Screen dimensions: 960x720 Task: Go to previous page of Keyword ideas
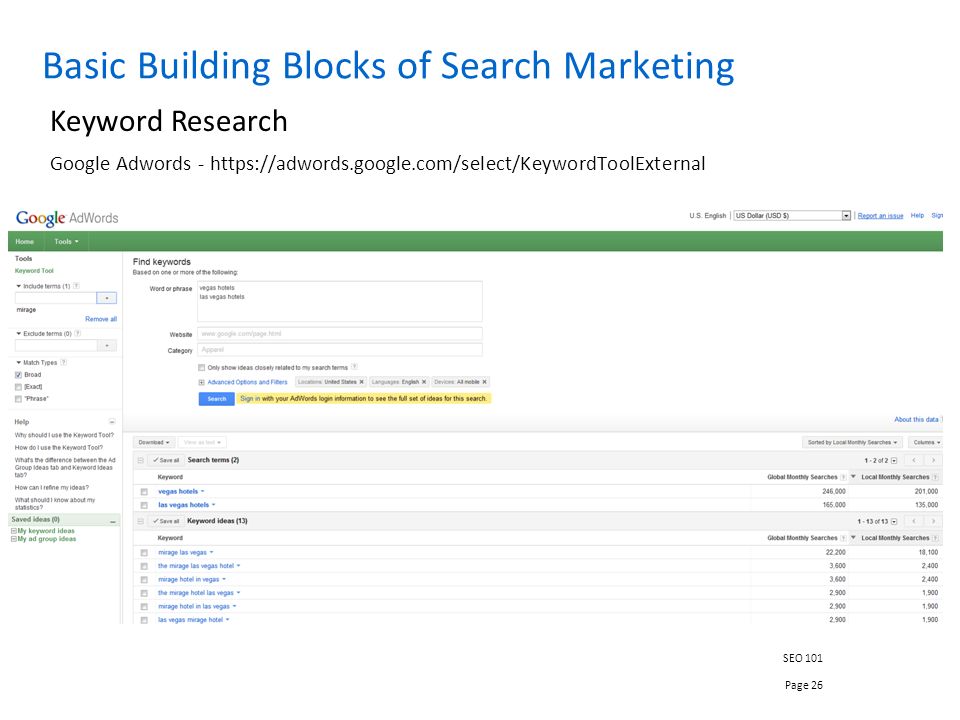pos(914,522)
